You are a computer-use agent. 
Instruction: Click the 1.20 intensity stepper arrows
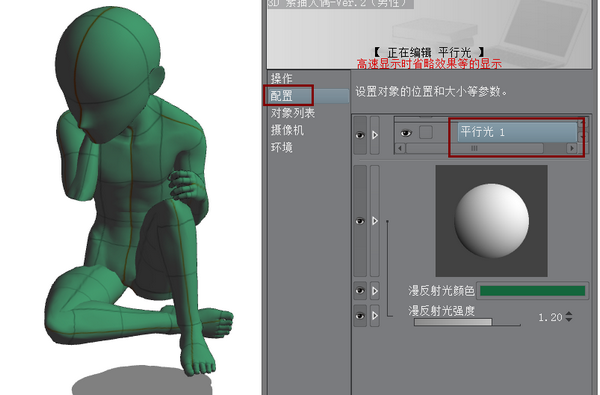click(x=569, y=317)
